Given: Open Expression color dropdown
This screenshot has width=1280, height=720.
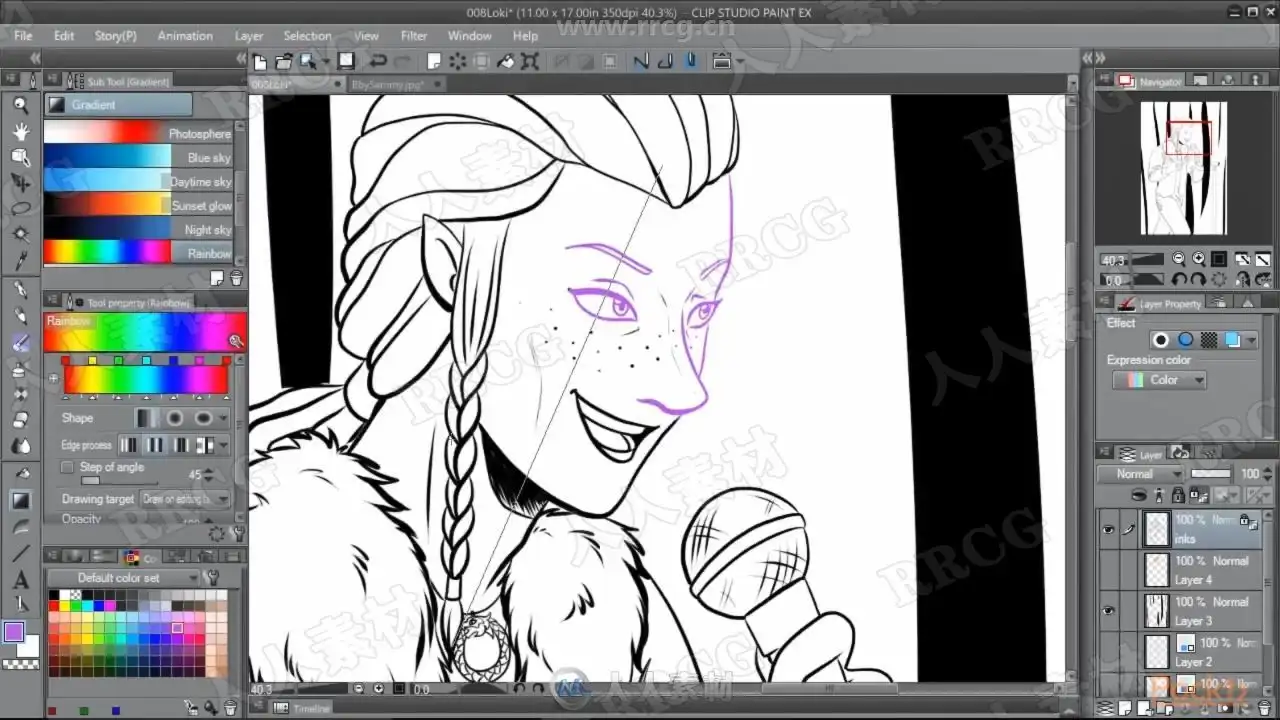Looking at the screenshot, I should click(x=1160, y=380).
